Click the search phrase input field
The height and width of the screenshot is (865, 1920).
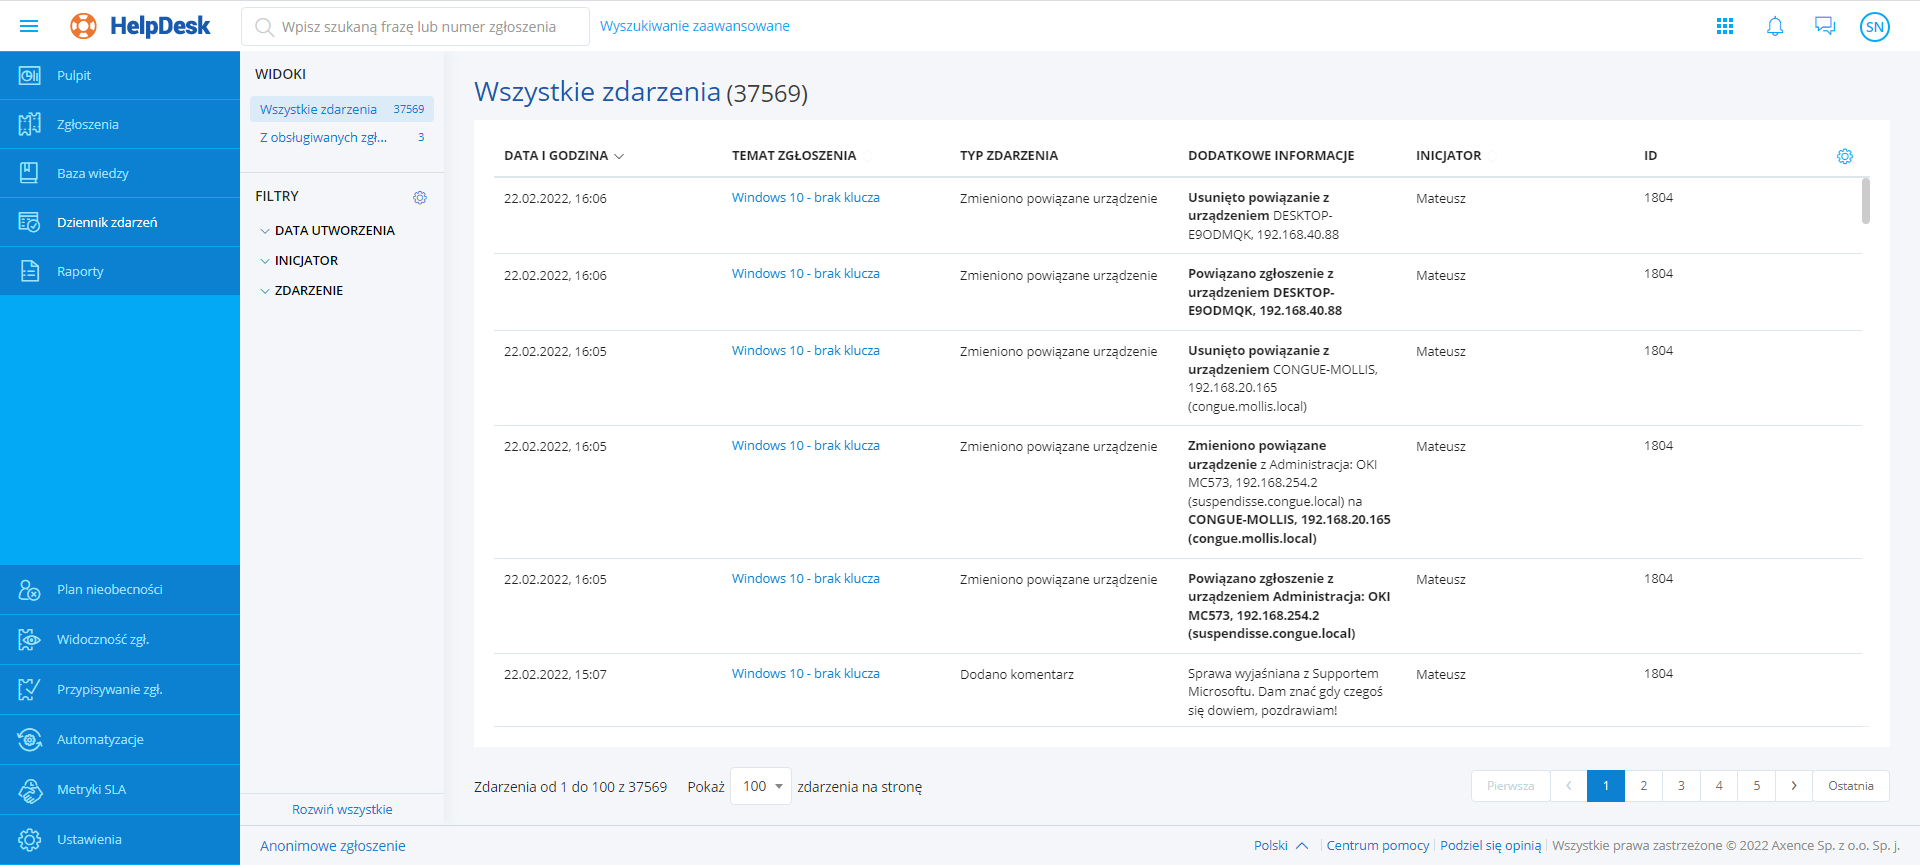pyautogui.click(x=420, y=27)
